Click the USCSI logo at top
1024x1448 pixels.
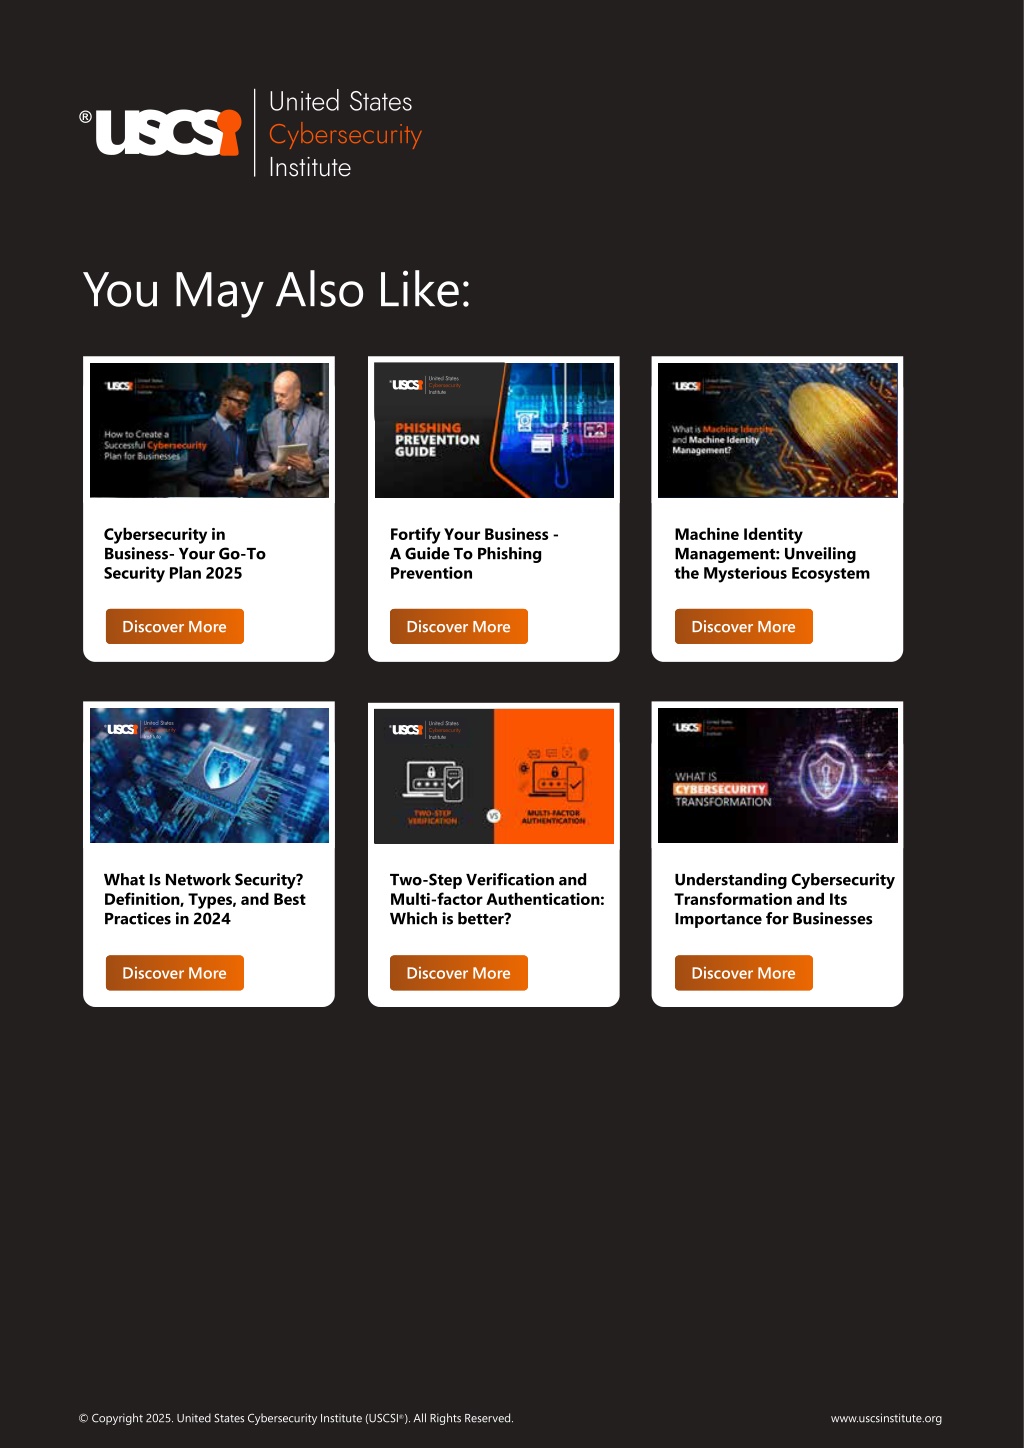[251, 134]
